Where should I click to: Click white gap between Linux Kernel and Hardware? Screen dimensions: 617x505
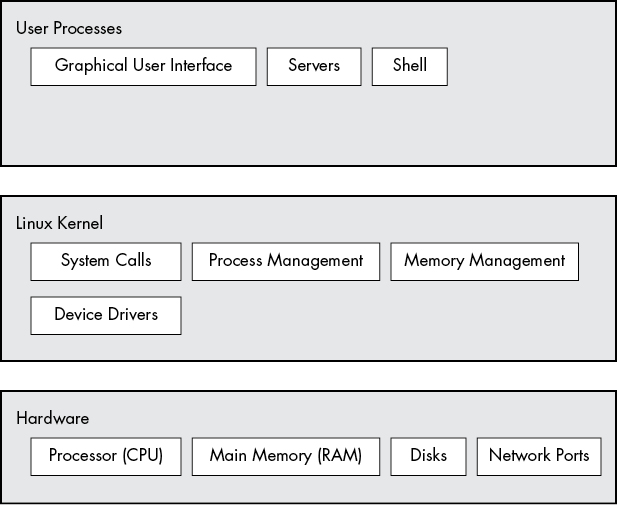pyautogui.click(x=308, y=376)
